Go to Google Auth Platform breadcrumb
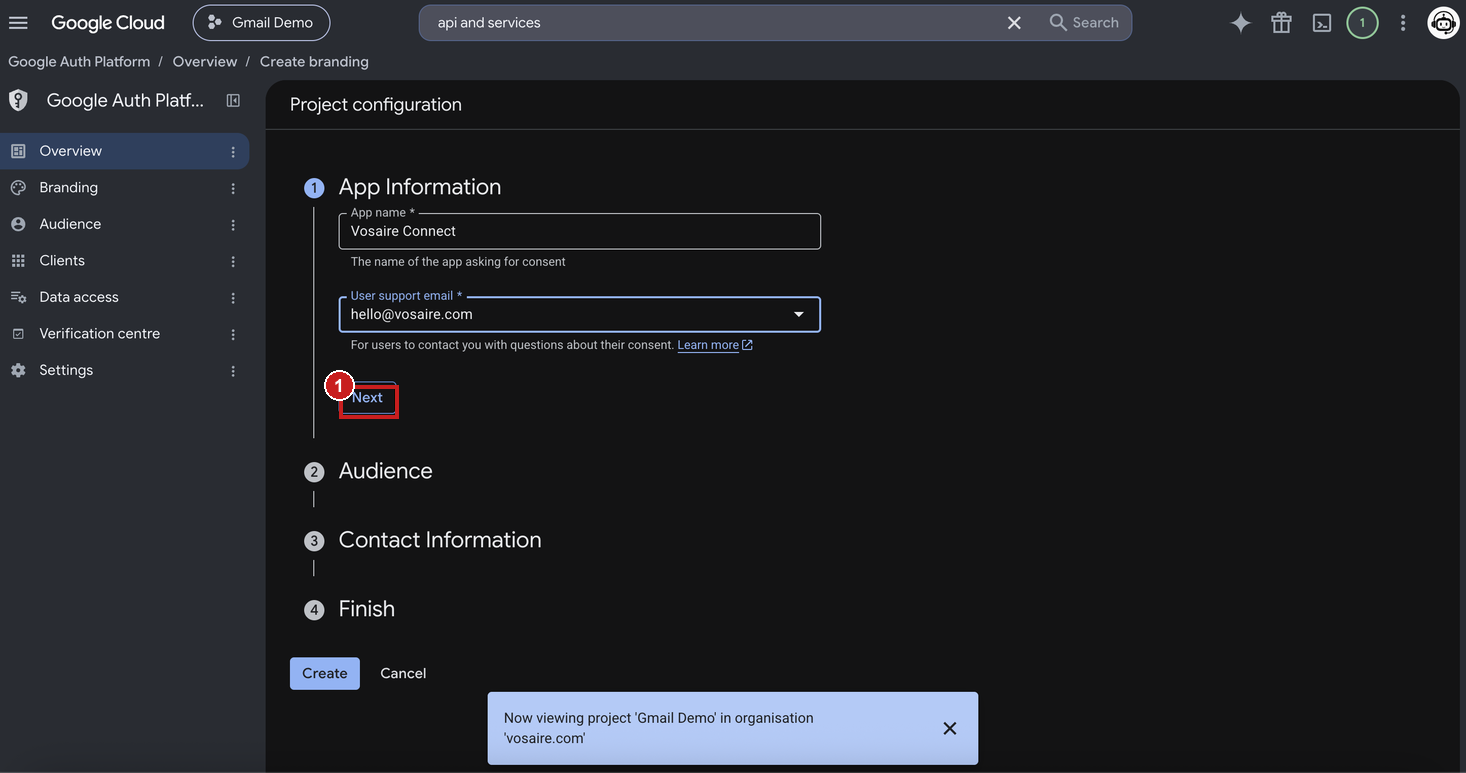The image size is (1466, 773). (x=79, y=61)
